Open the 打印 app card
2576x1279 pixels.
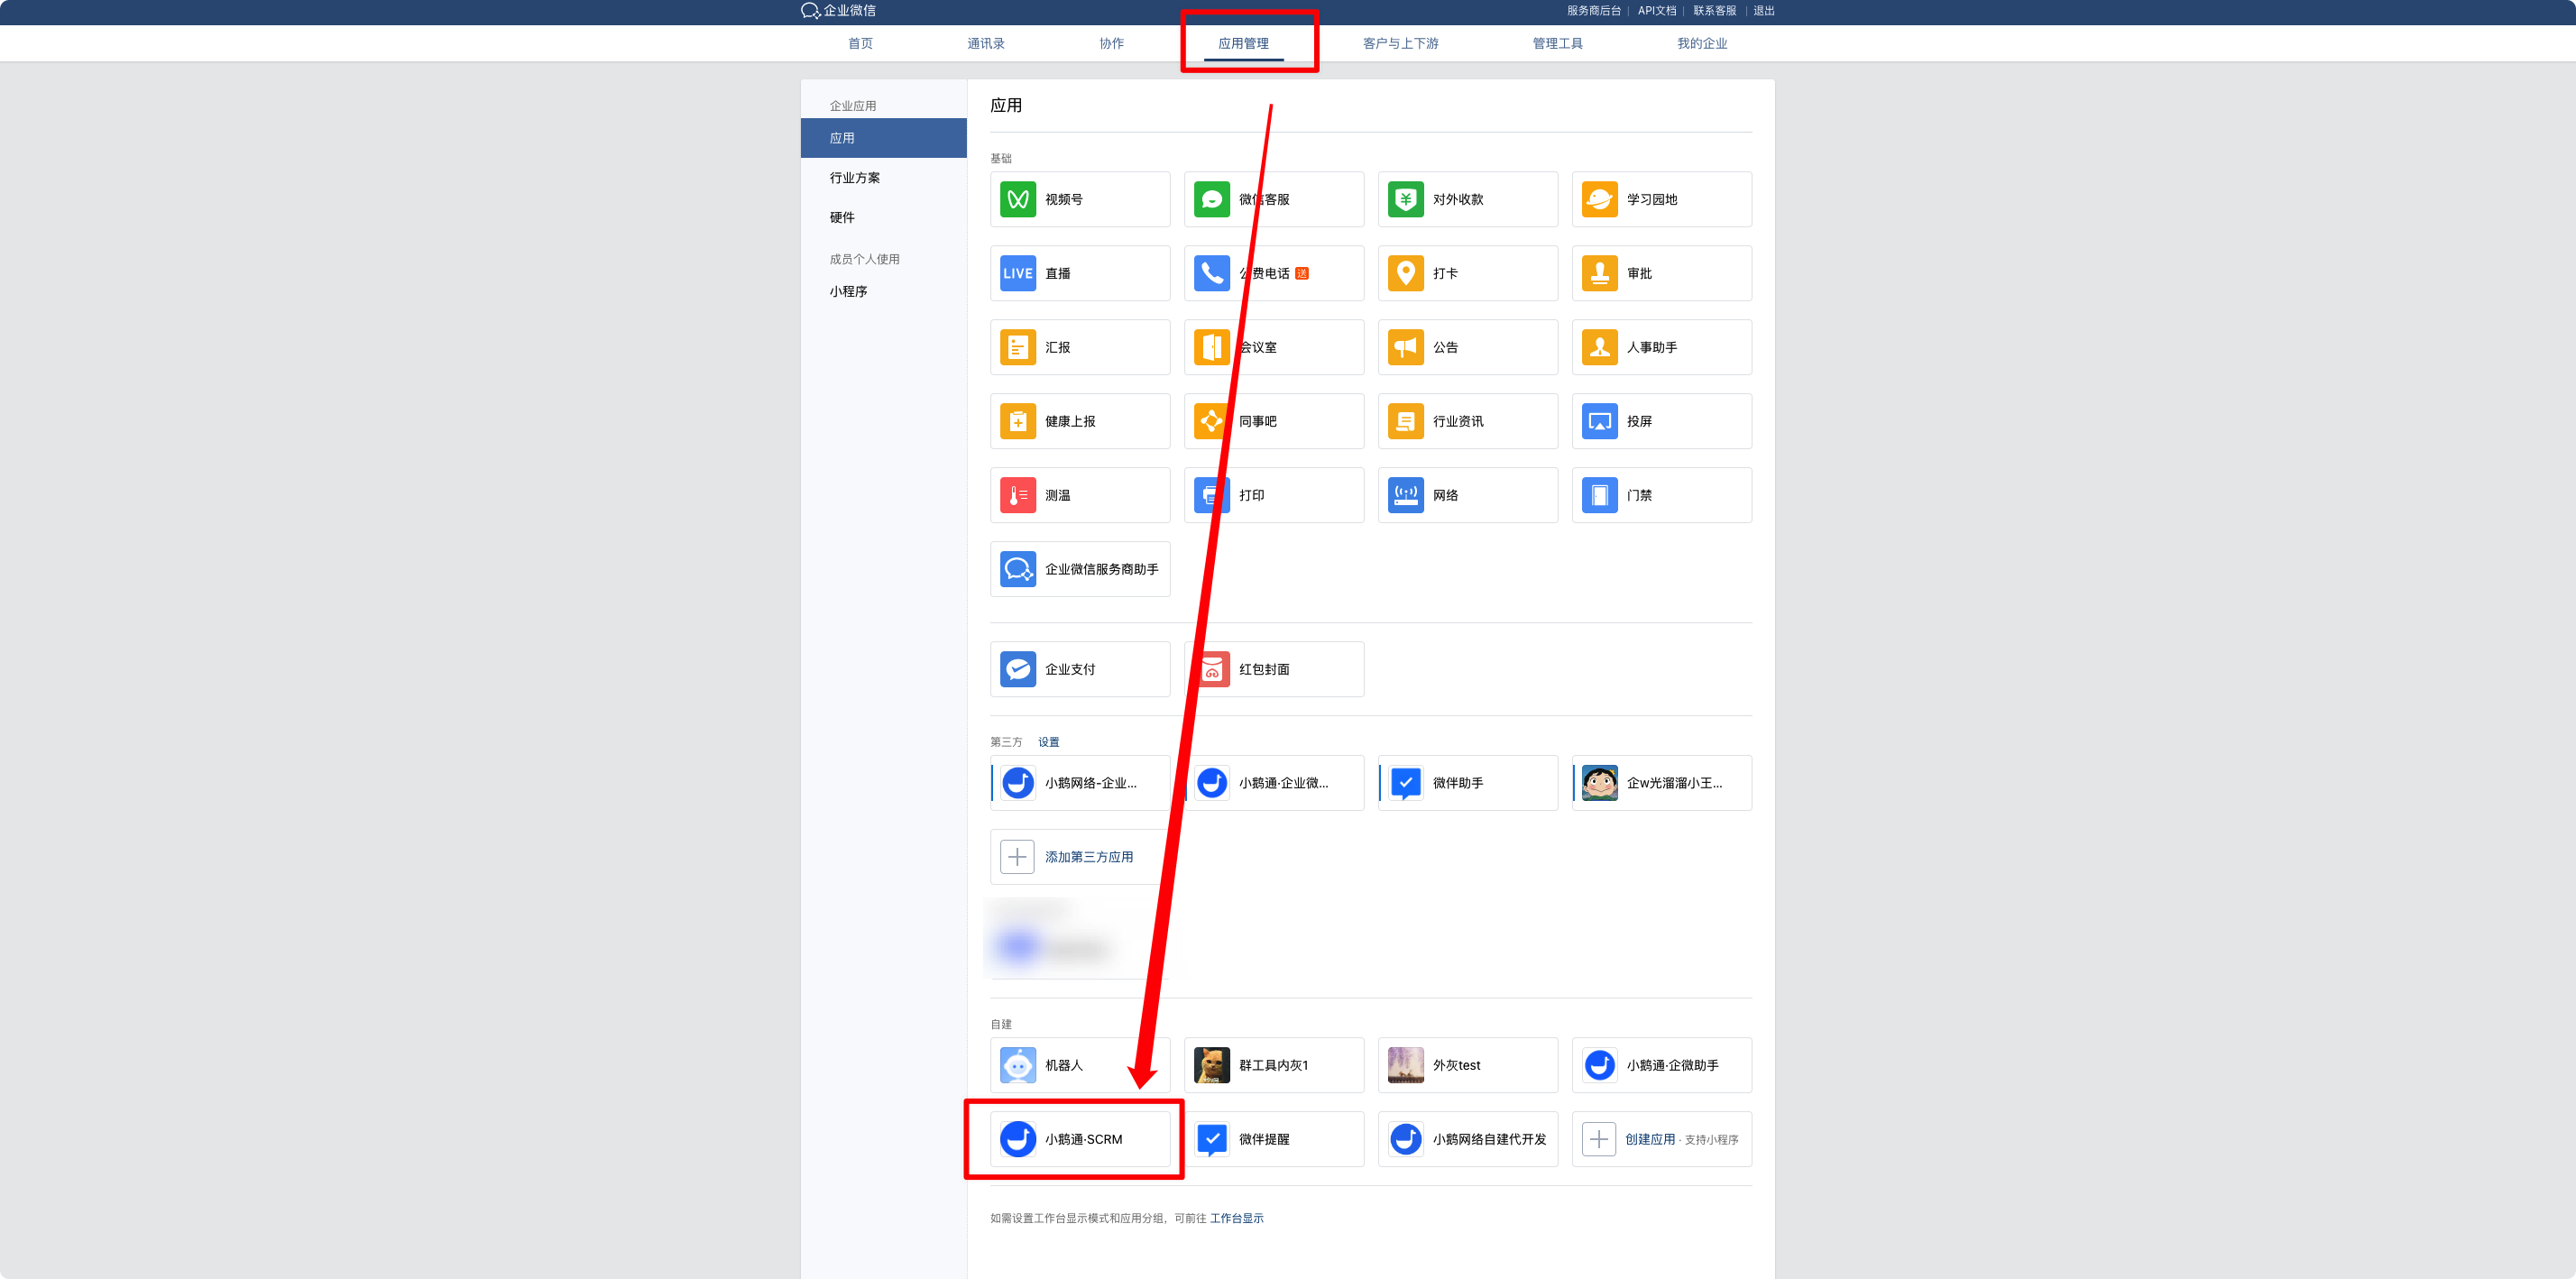point(1274,495)
